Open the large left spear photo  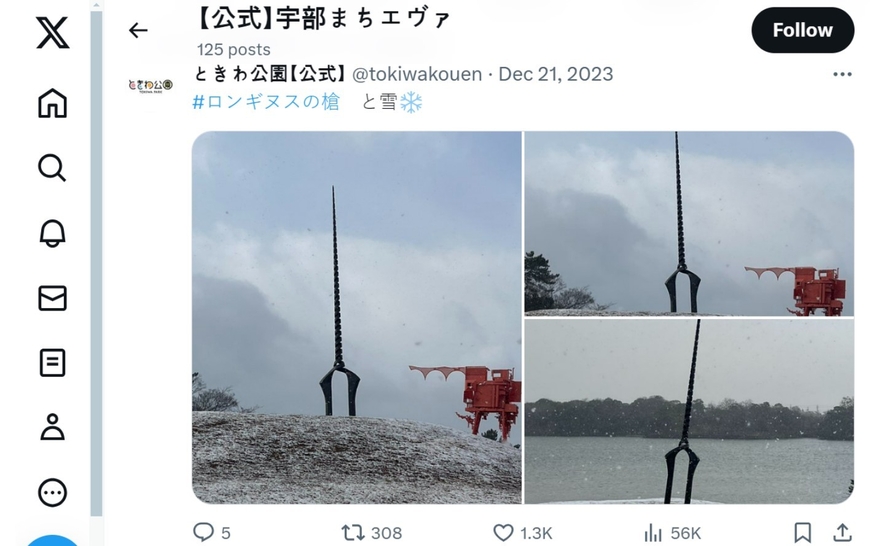click(x=357, y=317)
